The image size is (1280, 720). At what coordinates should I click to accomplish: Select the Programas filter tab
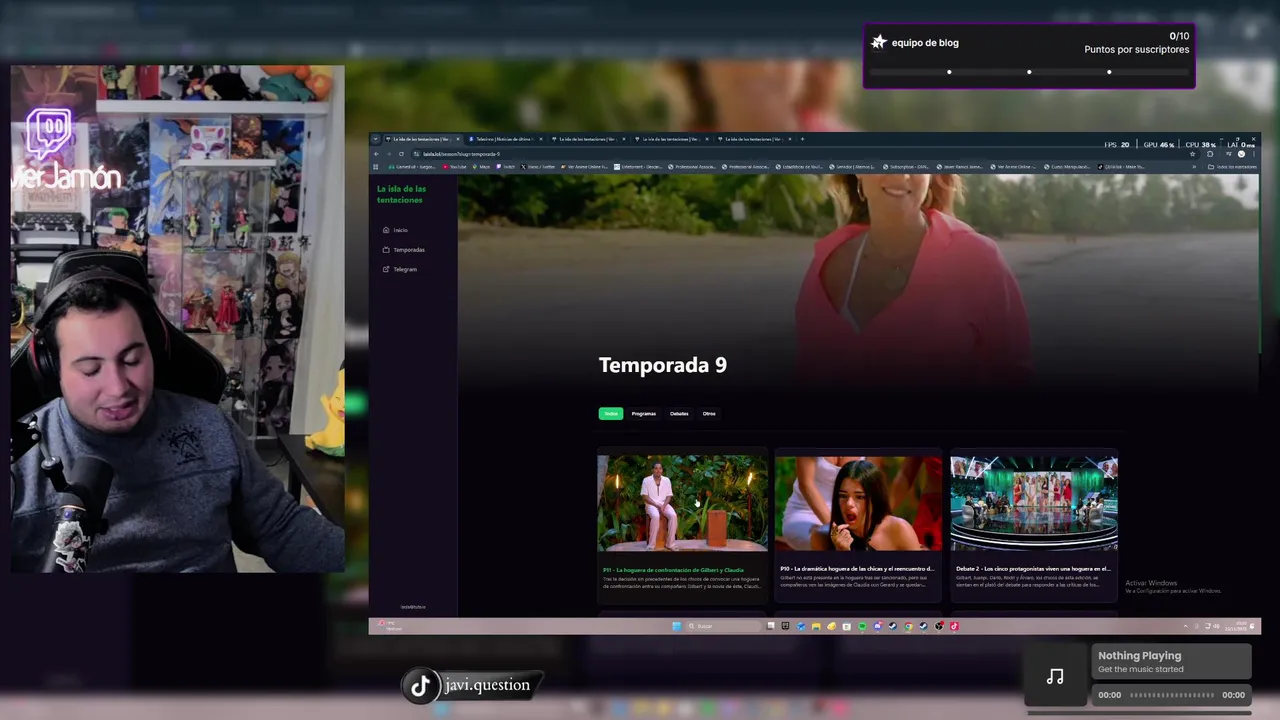click(643, 414)
